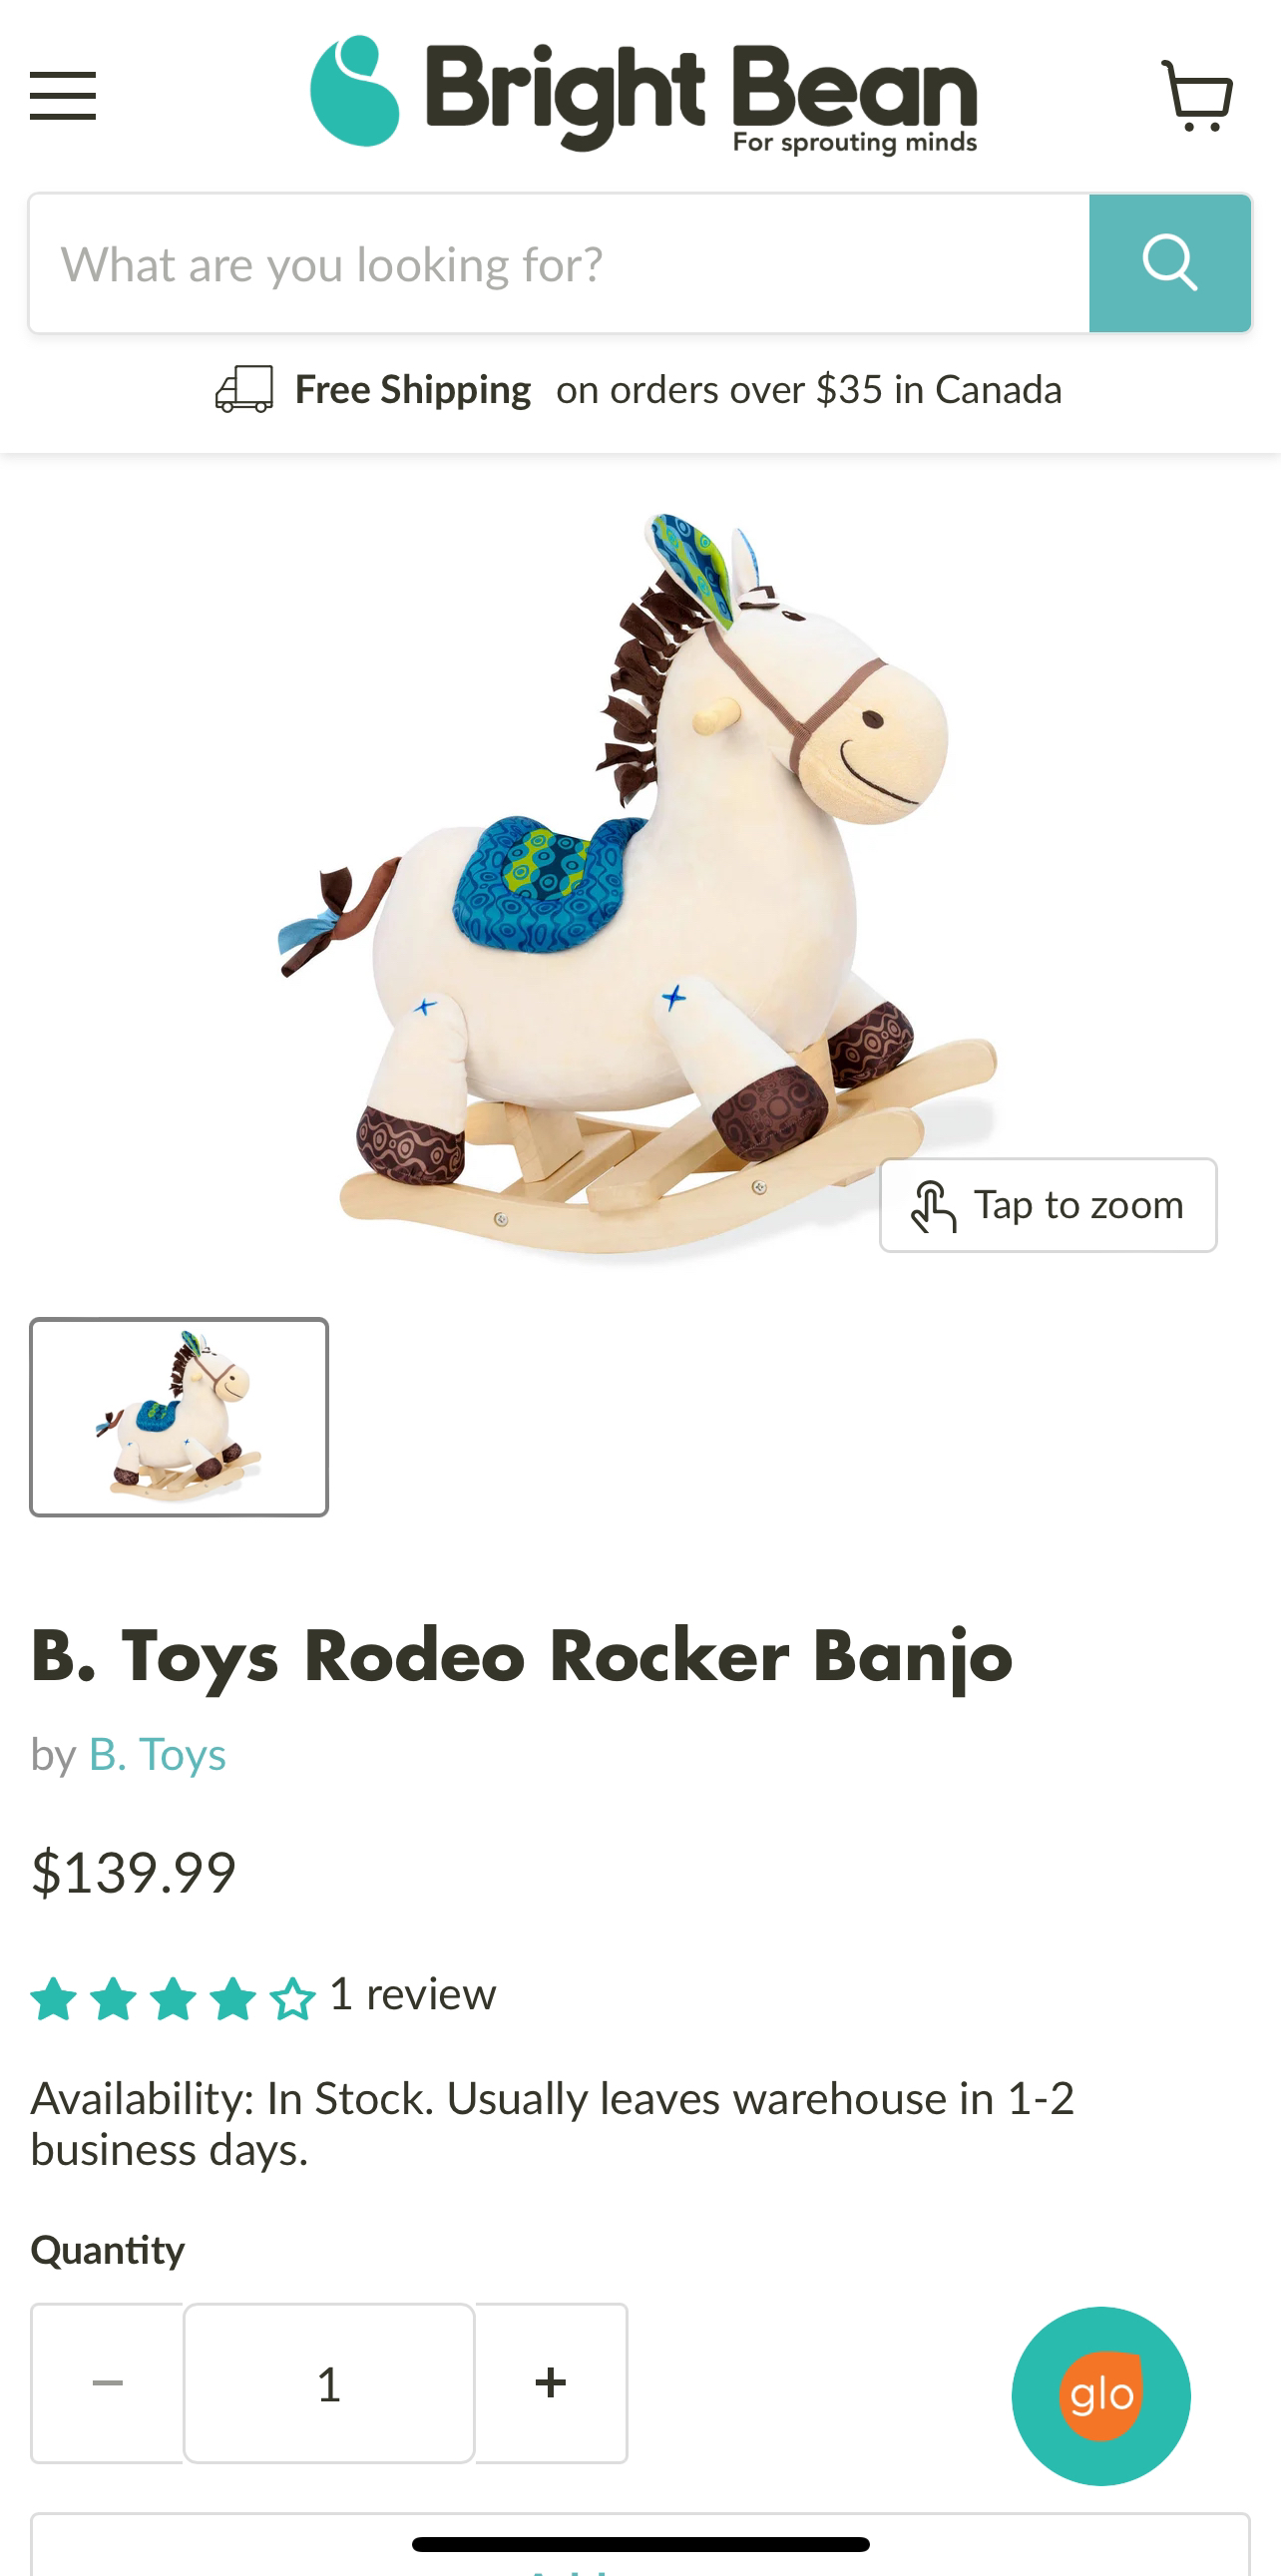
Task: Click the first filled rating star
Action: click(54, 1999)
